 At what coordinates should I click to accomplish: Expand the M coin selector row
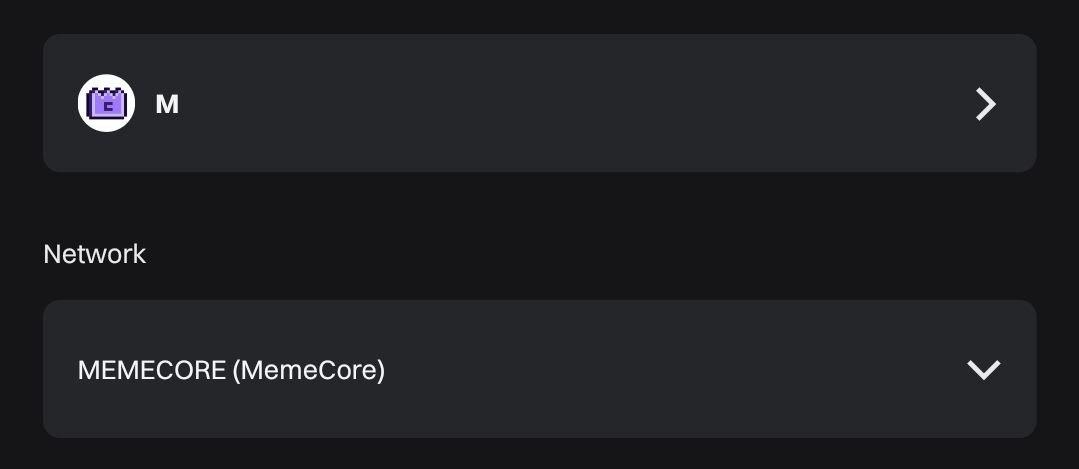(540, 103)
